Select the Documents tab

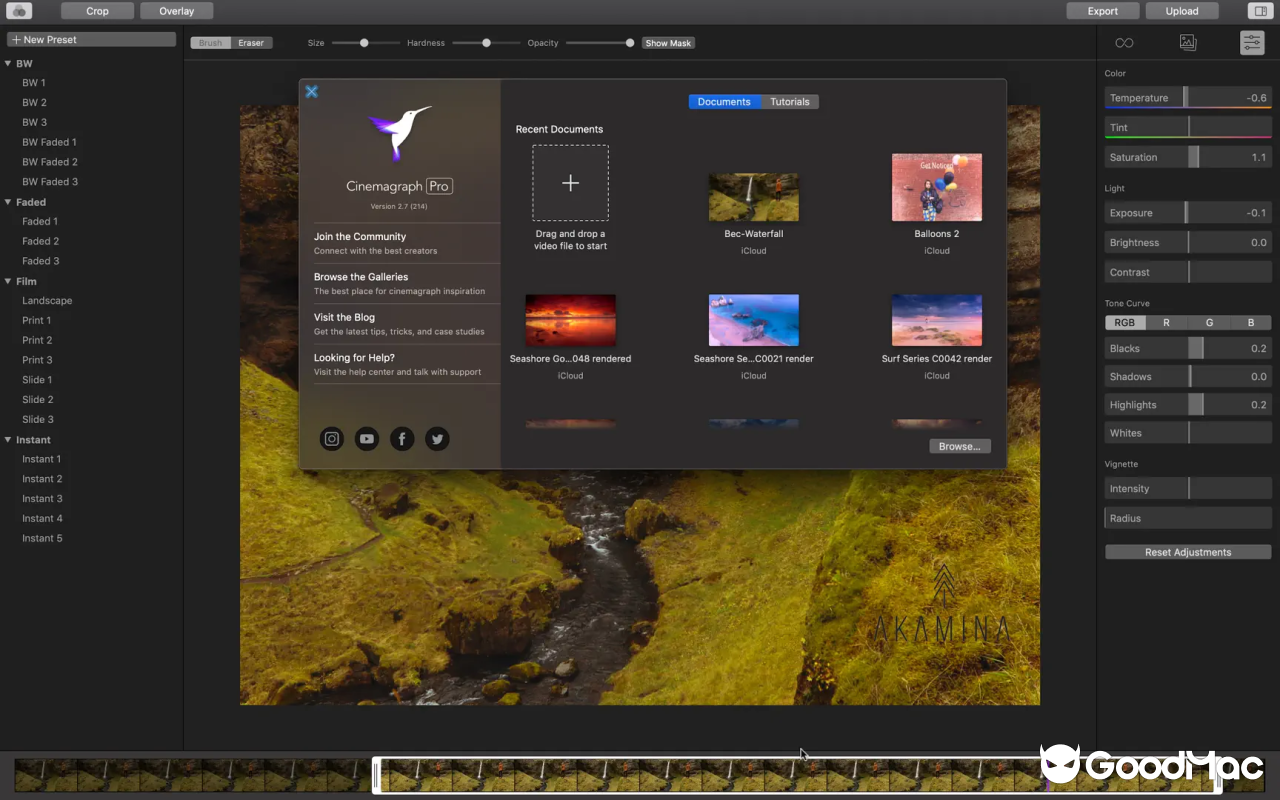click(x=724, y=102)
